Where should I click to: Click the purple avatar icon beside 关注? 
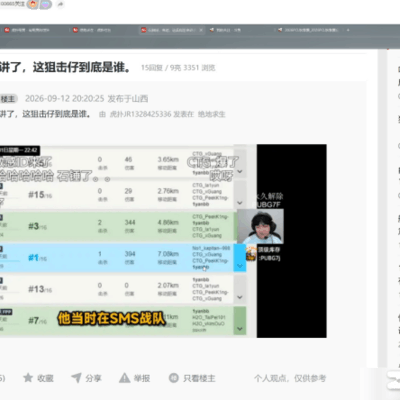46,4
